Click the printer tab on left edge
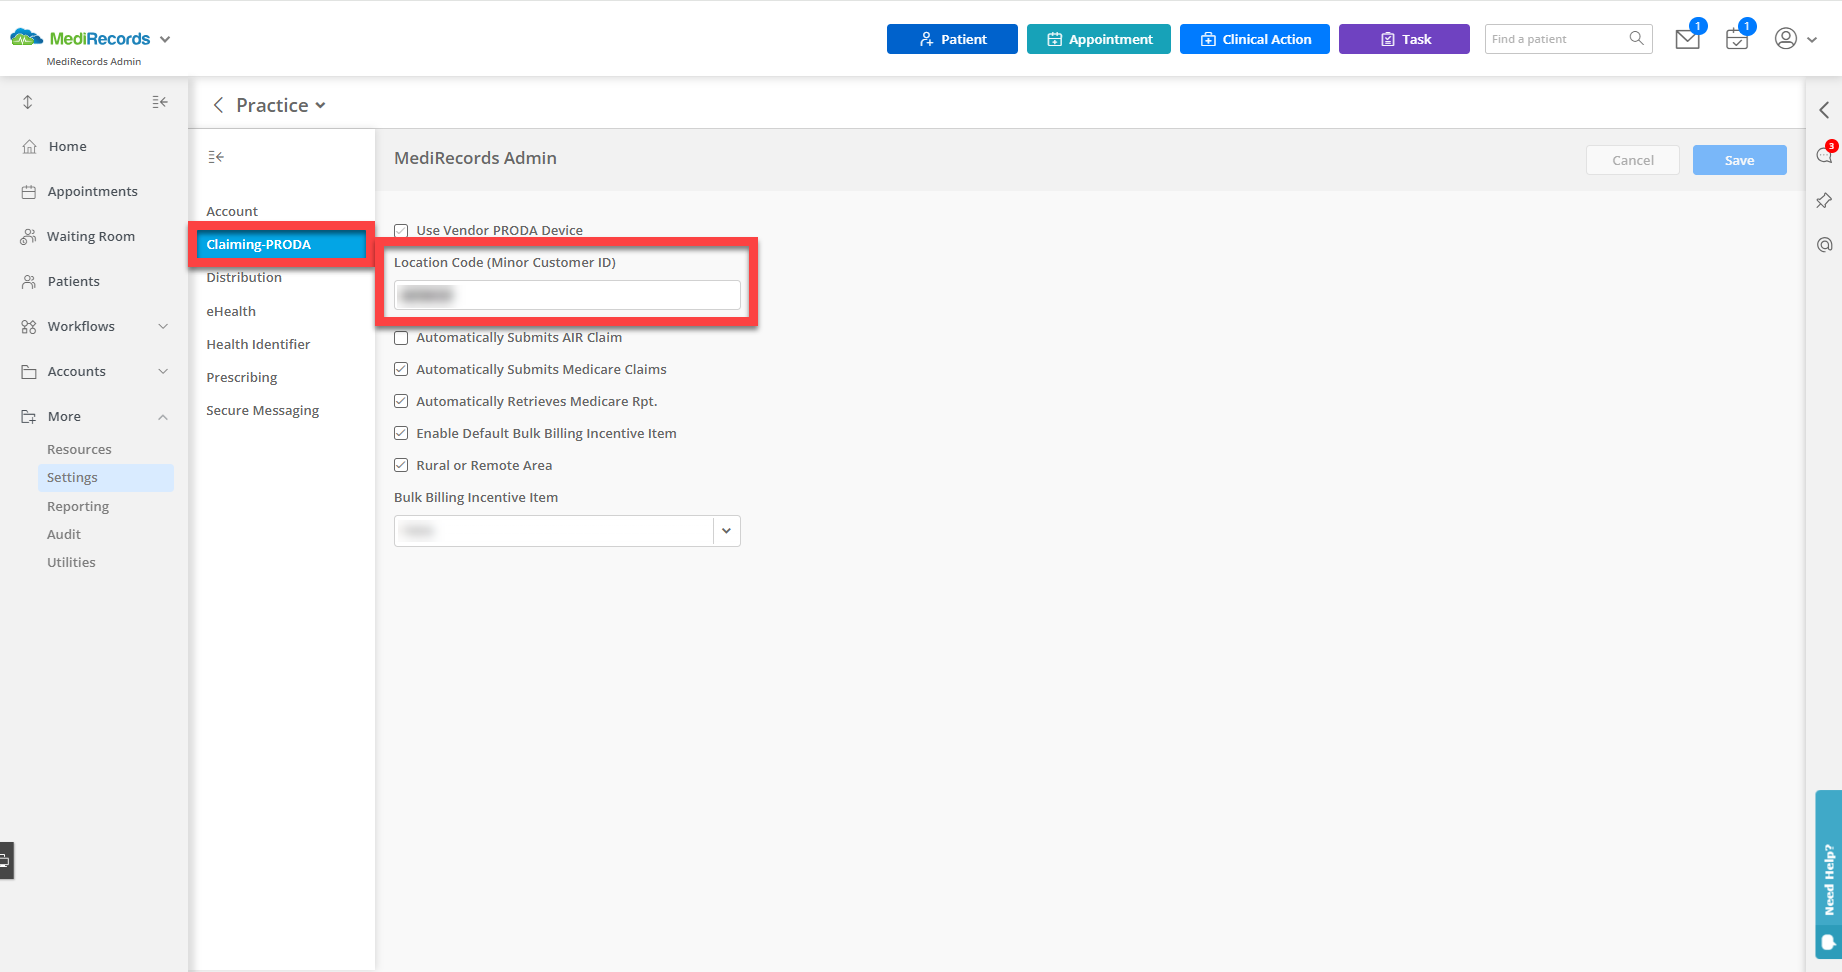 6,860
